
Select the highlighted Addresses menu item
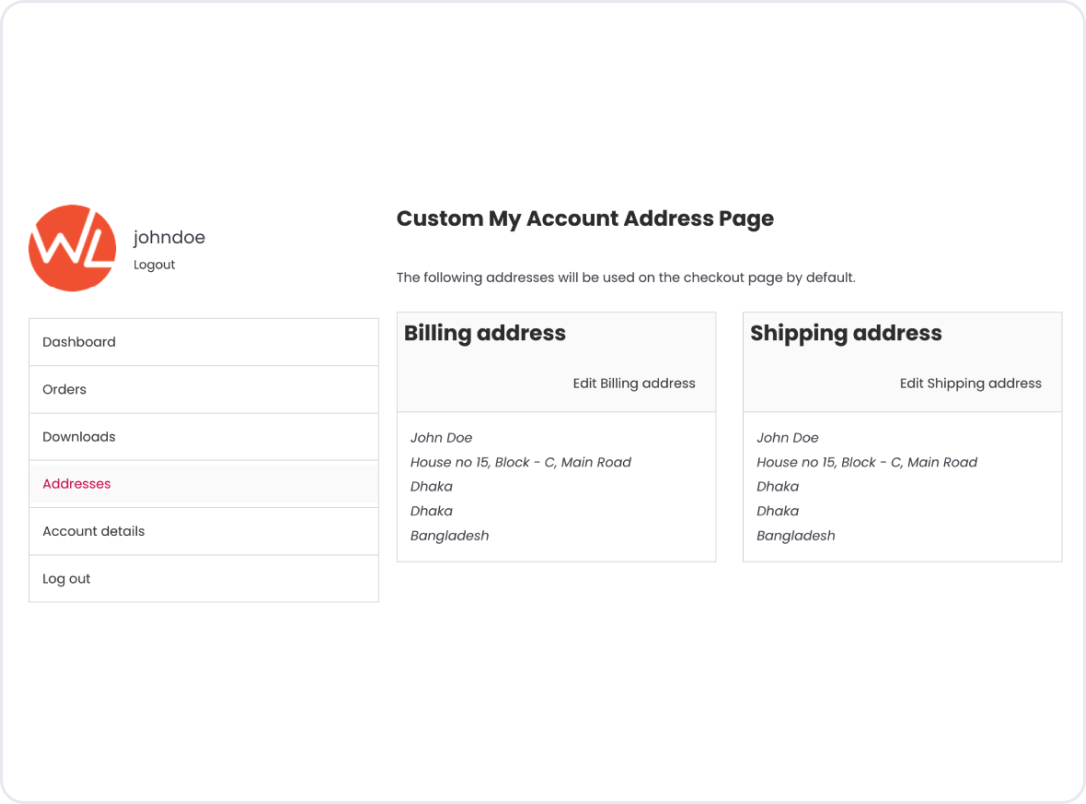tap(77, 484)
